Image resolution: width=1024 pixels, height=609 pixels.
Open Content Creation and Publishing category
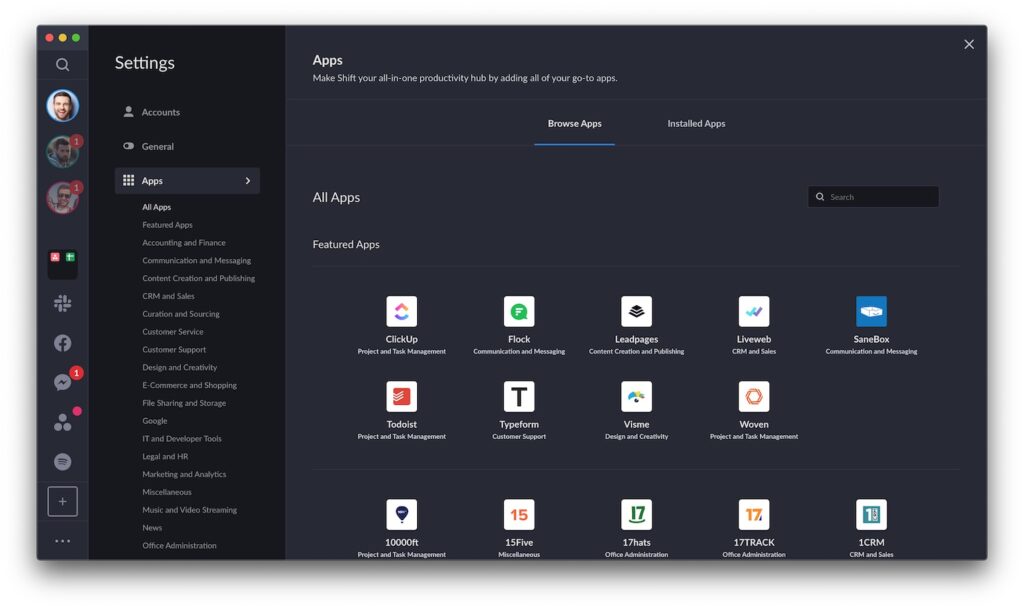tap(199, 278)
